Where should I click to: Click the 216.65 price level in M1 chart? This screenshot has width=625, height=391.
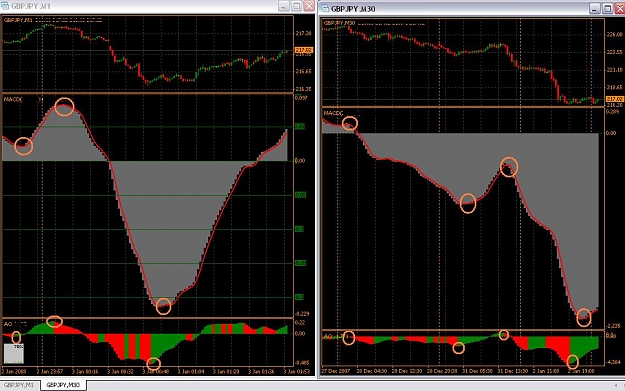point(303,71)
